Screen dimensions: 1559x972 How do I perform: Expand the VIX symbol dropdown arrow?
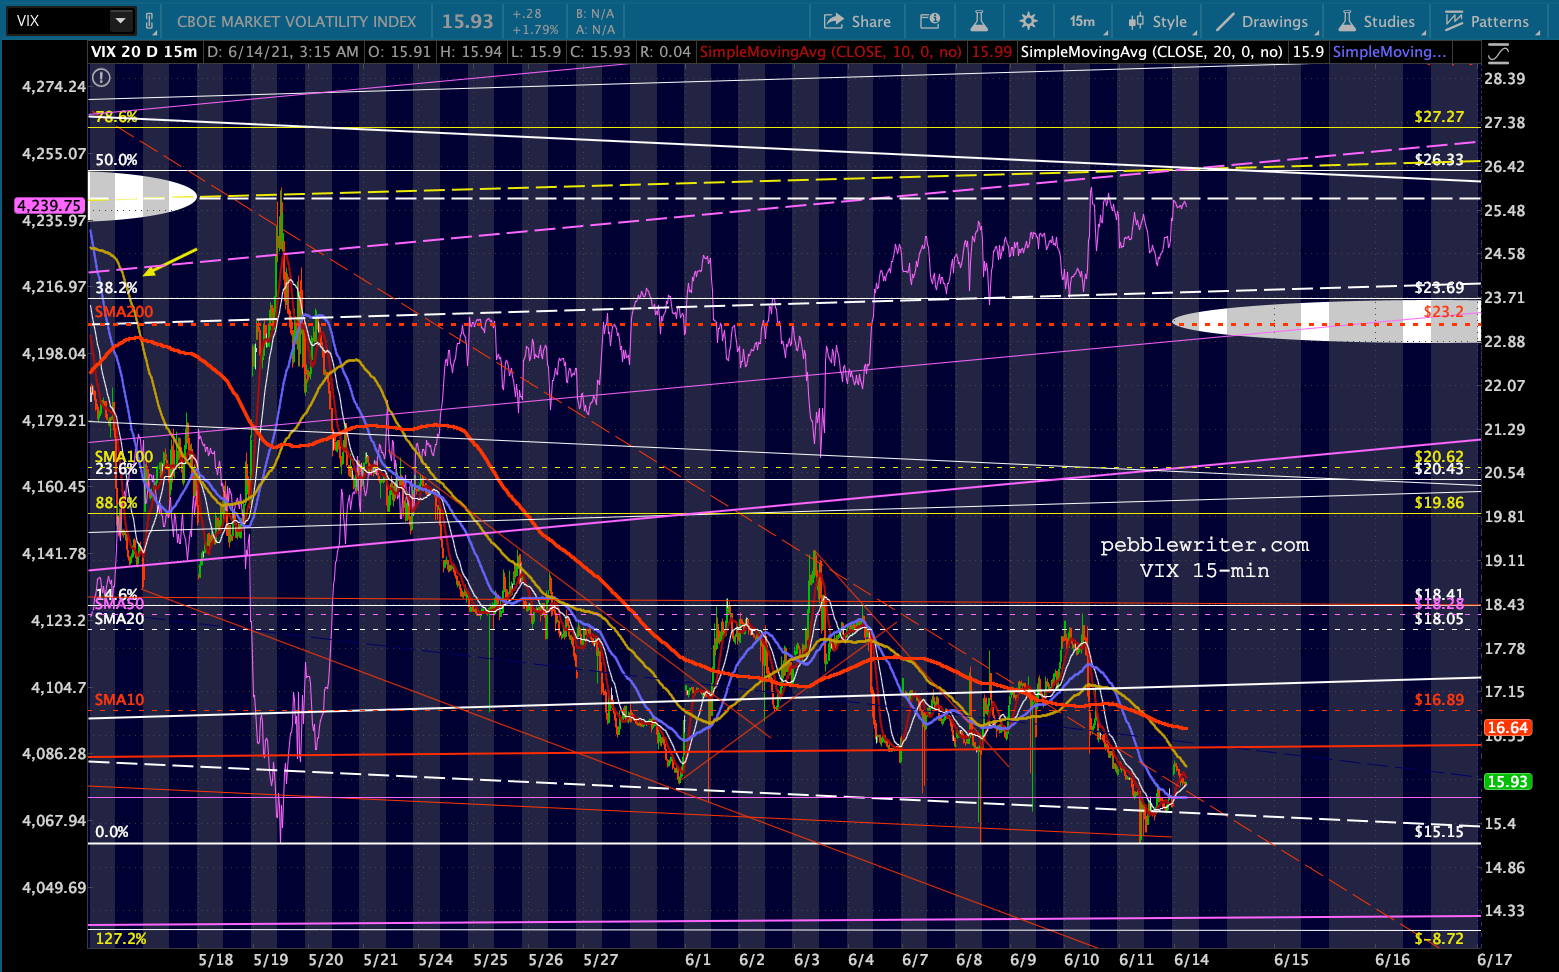pos(120,21)
